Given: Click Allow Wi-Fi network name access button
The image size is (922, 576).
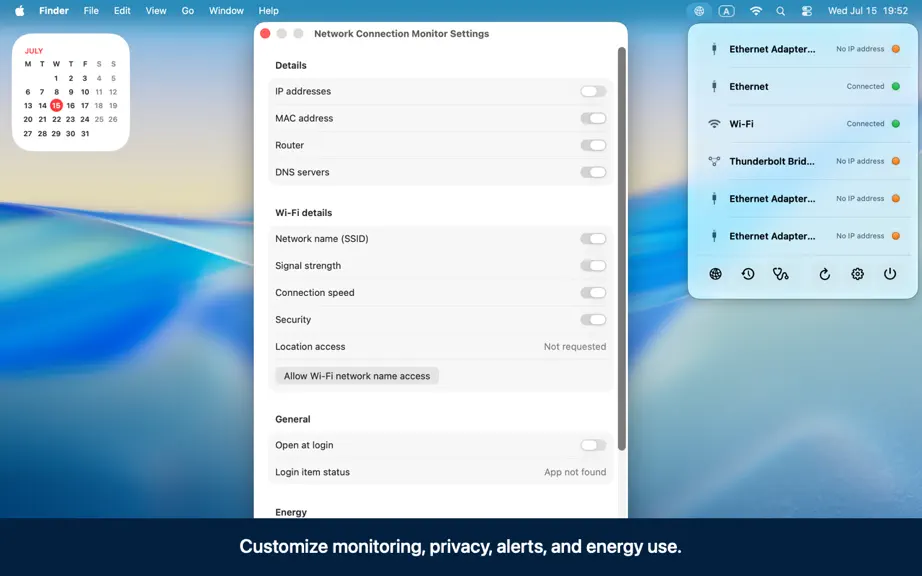Looking at the screenshot, I should point(357,376).
